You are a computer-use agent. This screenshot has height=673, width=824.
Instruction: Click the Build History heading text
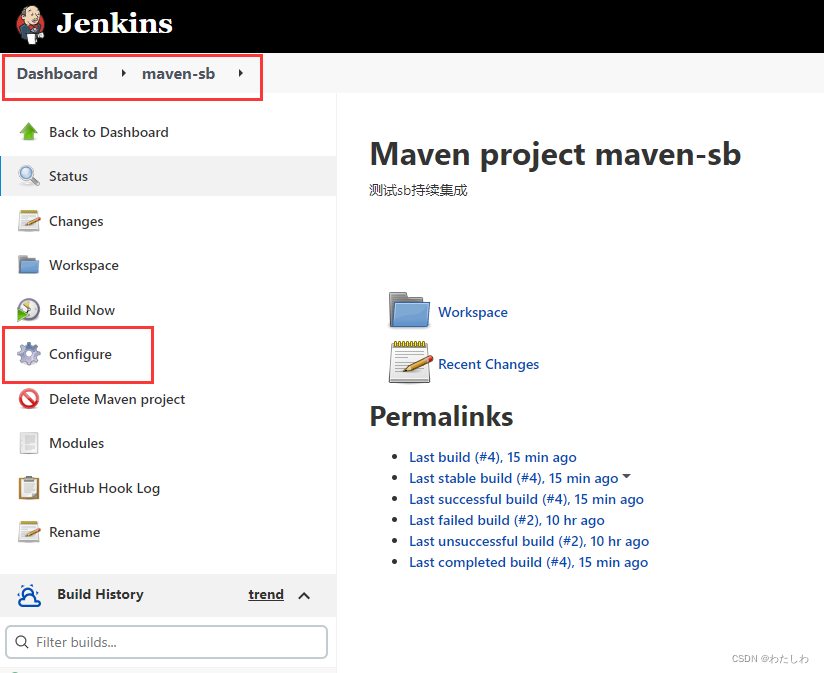coord(100,594)
